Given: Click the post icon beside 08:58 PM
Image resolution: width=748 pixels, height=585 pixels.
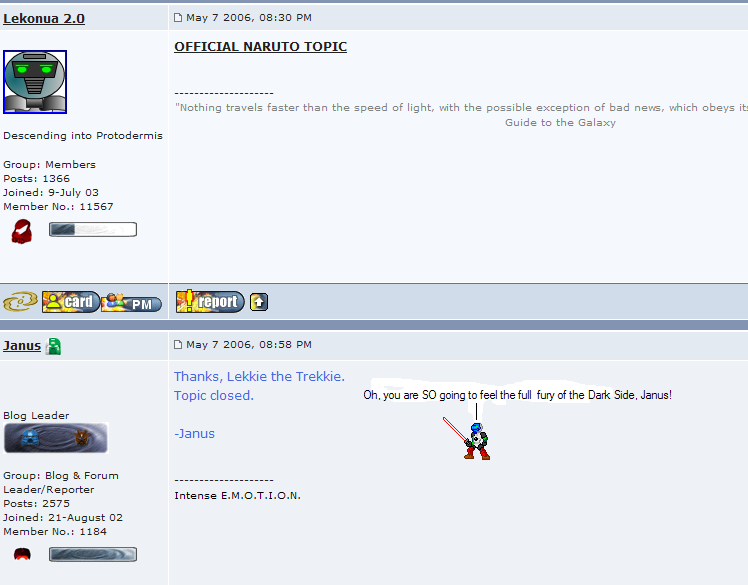Looking at the screenshot, I should tap(178, 345).
